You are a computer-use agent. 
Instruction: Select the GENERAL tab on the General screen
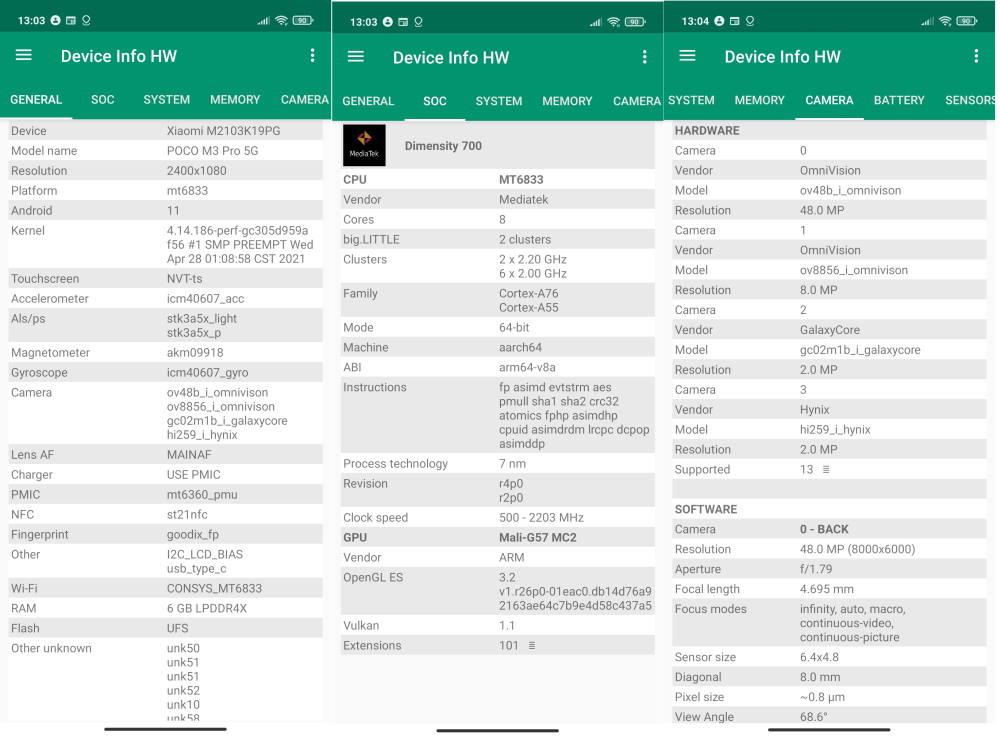click(36, 99)
